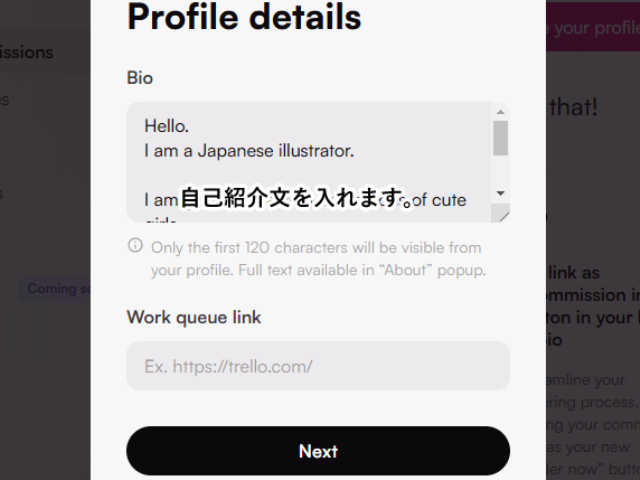
Task: Click the Bio scrollbar up arrow
Action: click(501, 112)
